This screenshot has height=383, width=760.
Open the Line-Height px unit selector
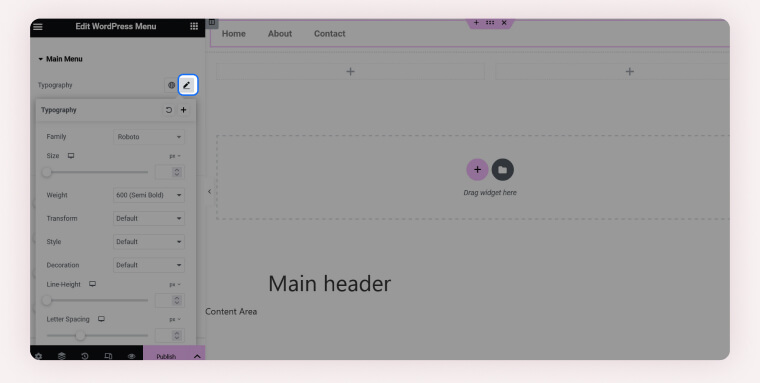click(175, 285)
